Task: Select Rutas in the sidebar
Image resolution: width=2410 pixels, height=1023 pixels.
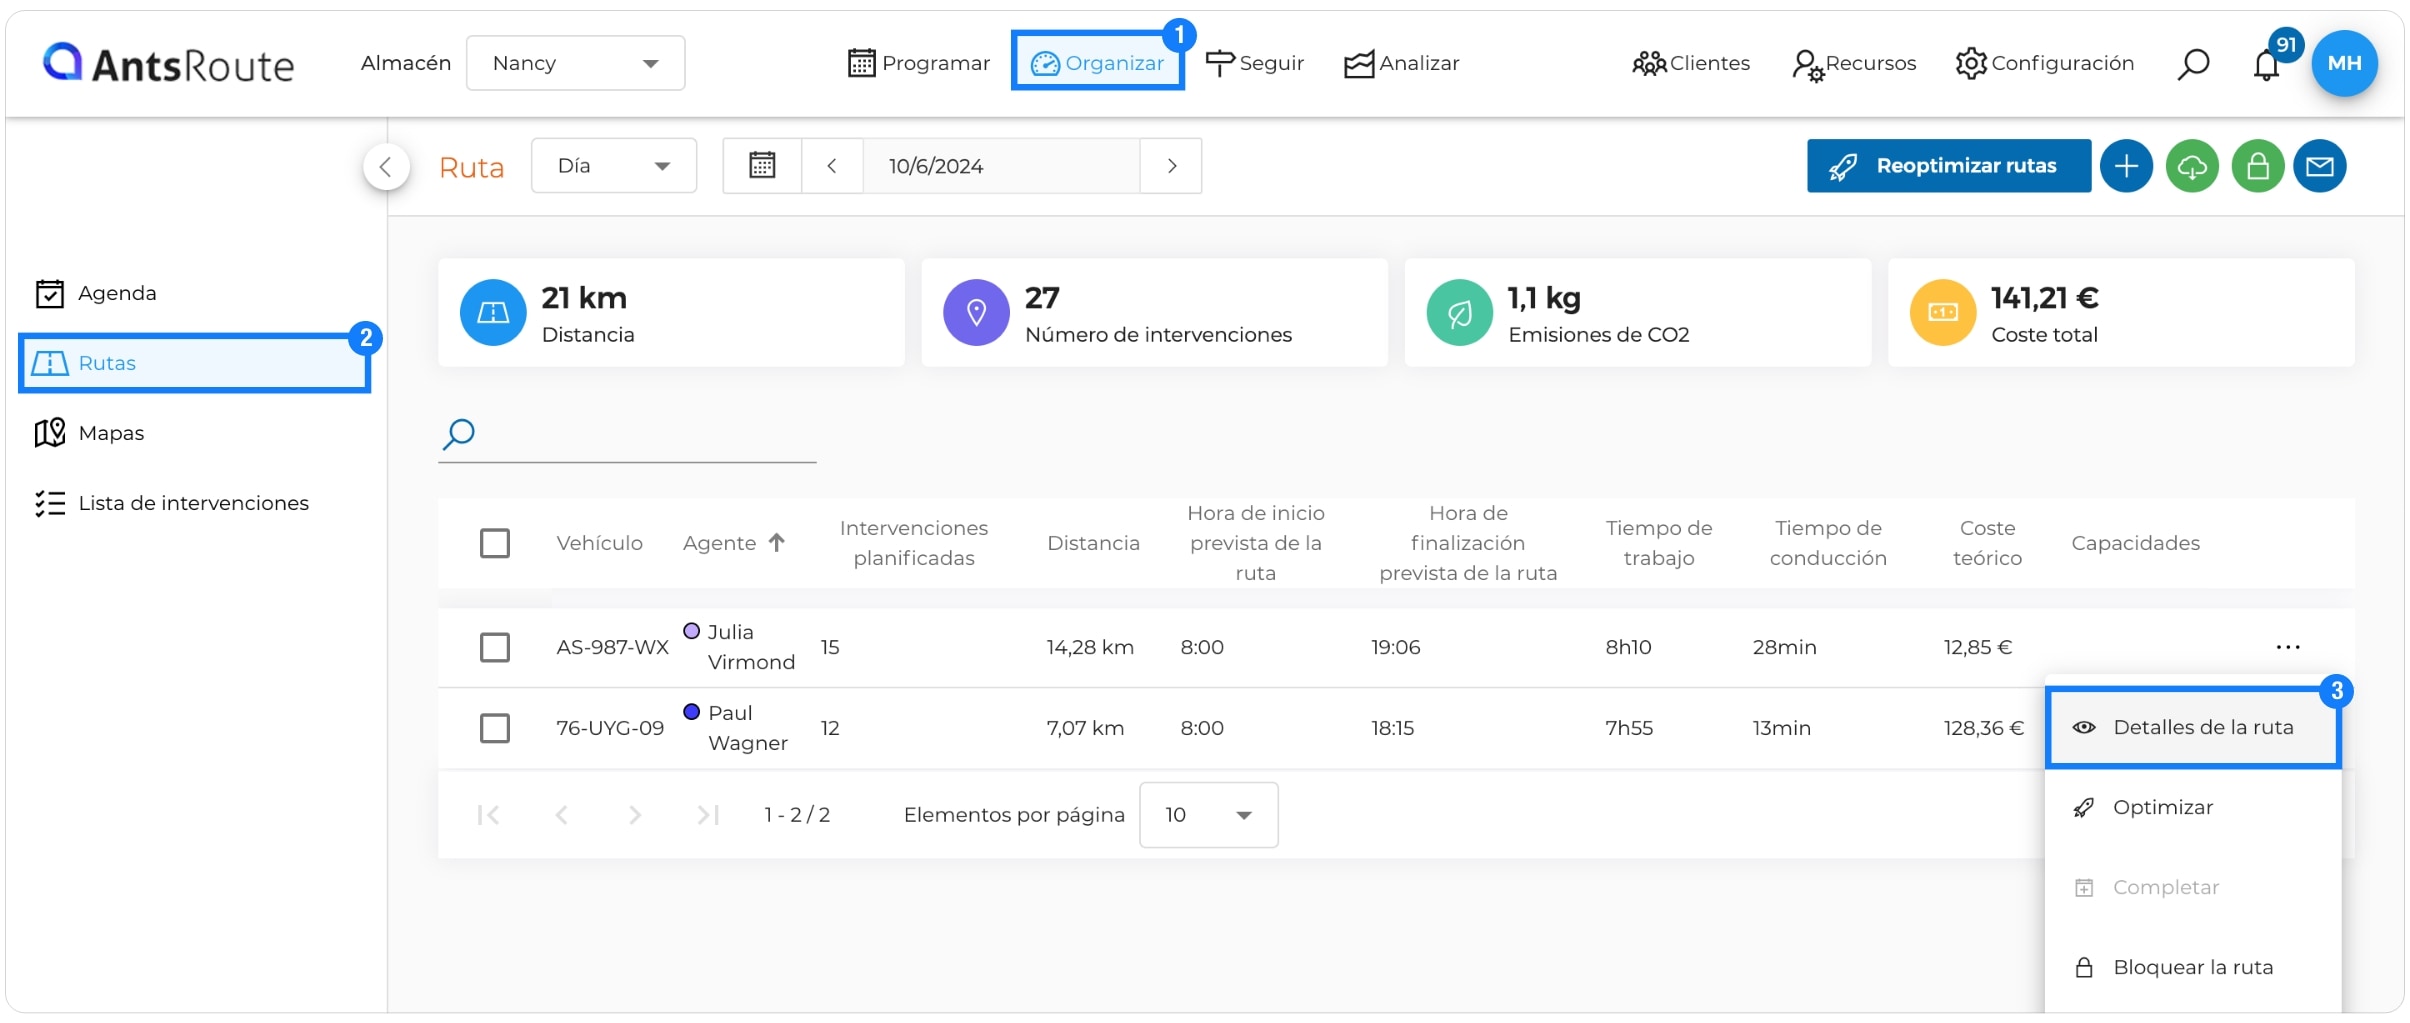Action: coord(195,363)
